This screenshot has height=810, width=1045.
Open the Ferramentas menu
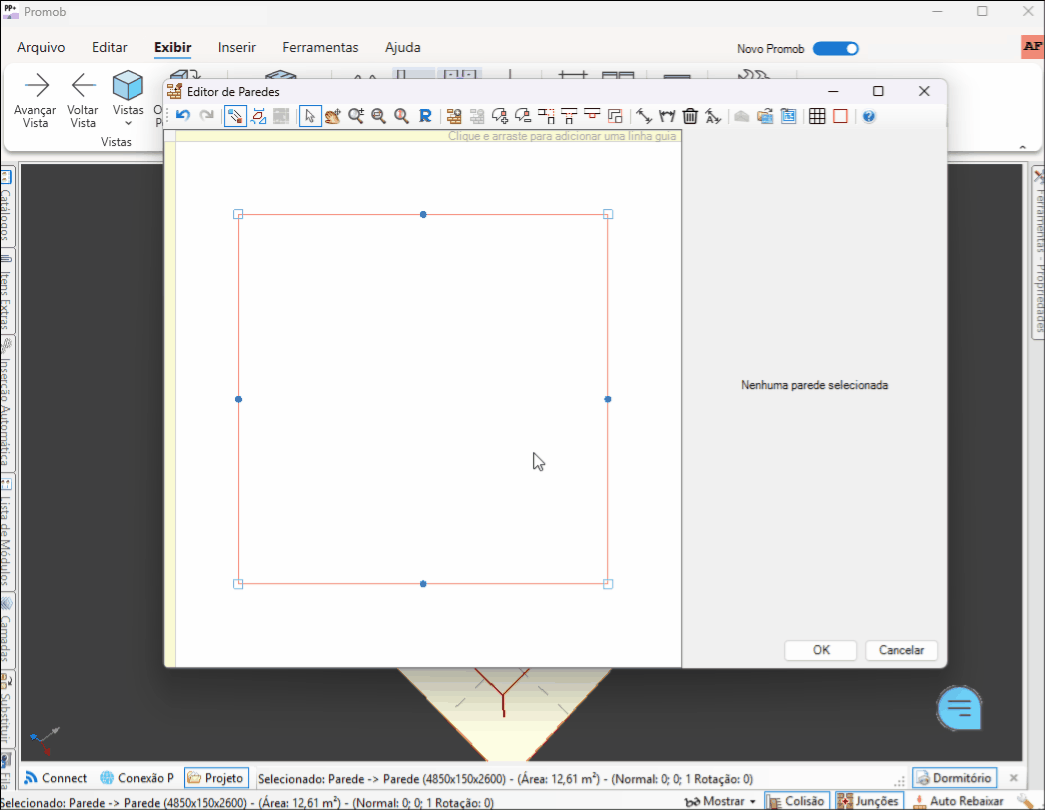pos(320,47)
